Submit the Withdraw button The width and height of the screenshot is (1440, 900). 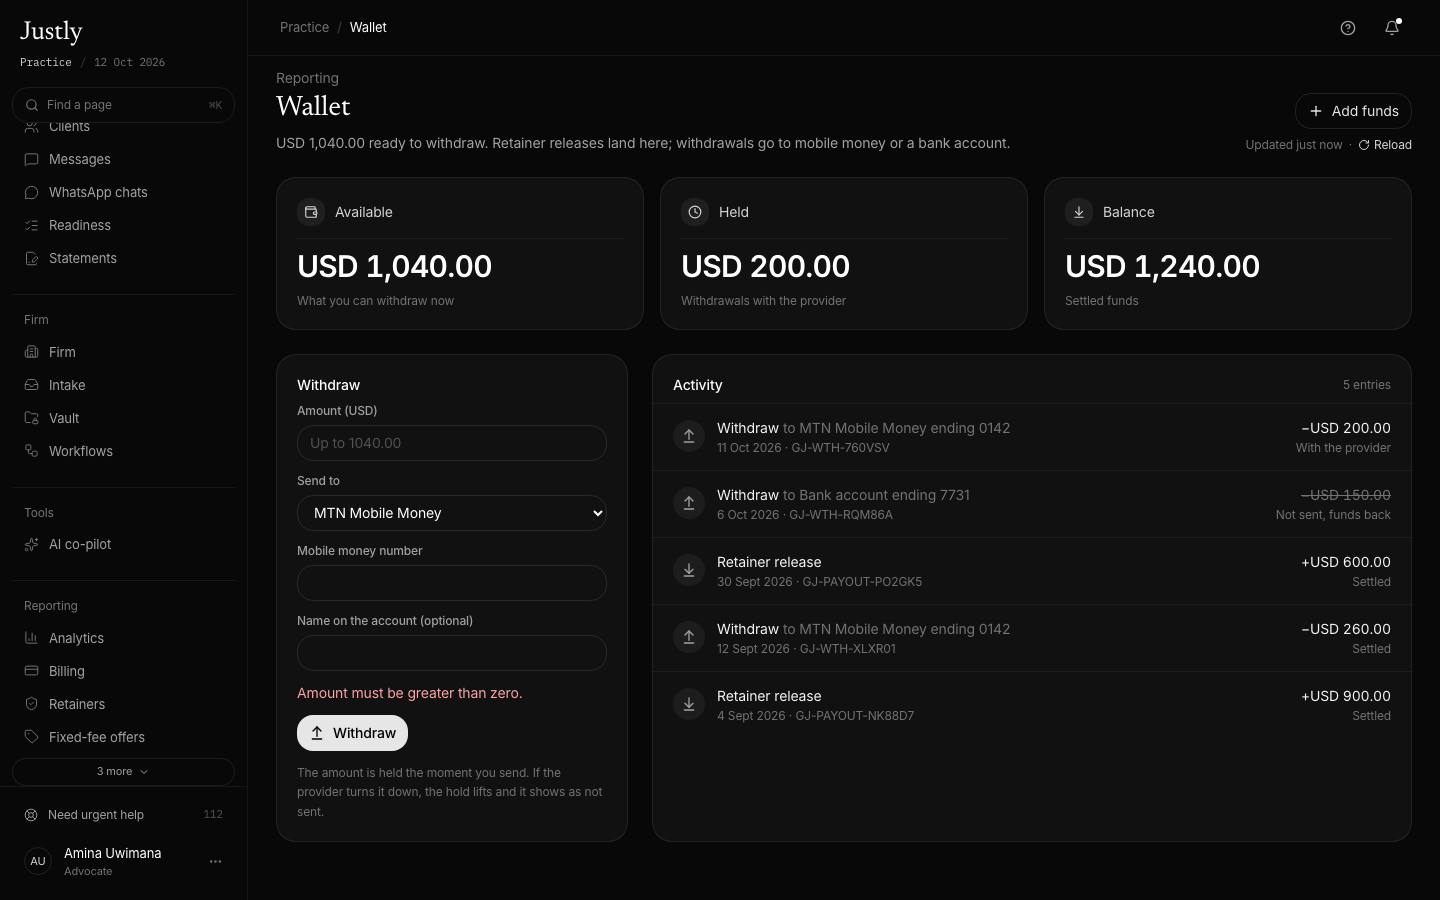pyautogui.click(x=352, y=733)
